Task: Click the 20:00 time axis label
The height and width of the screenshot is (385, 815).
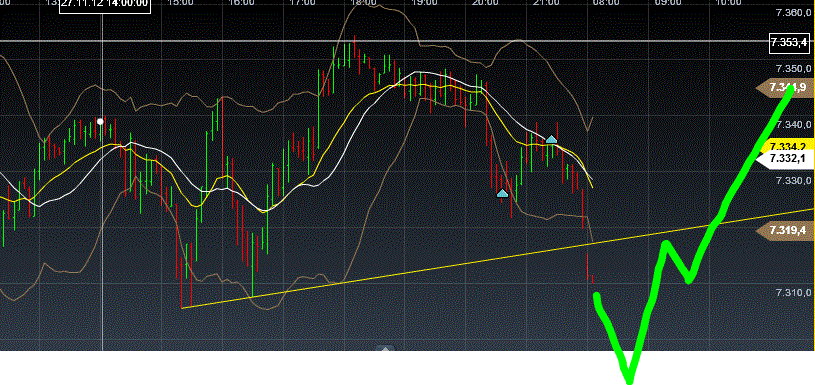Action: pos(485,3)
